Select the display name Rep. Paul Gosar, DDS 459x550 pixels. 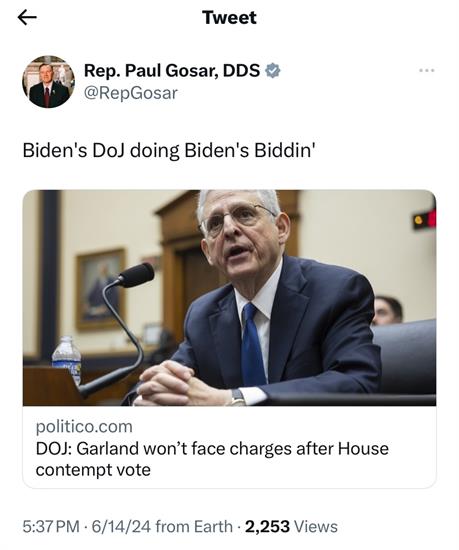[172, 71]
